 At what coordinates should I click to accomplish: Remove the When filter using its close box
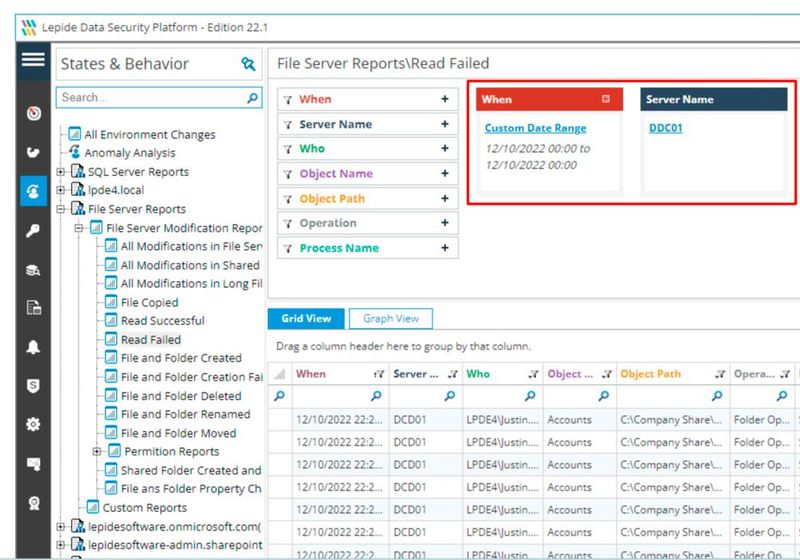coord(605,99)
